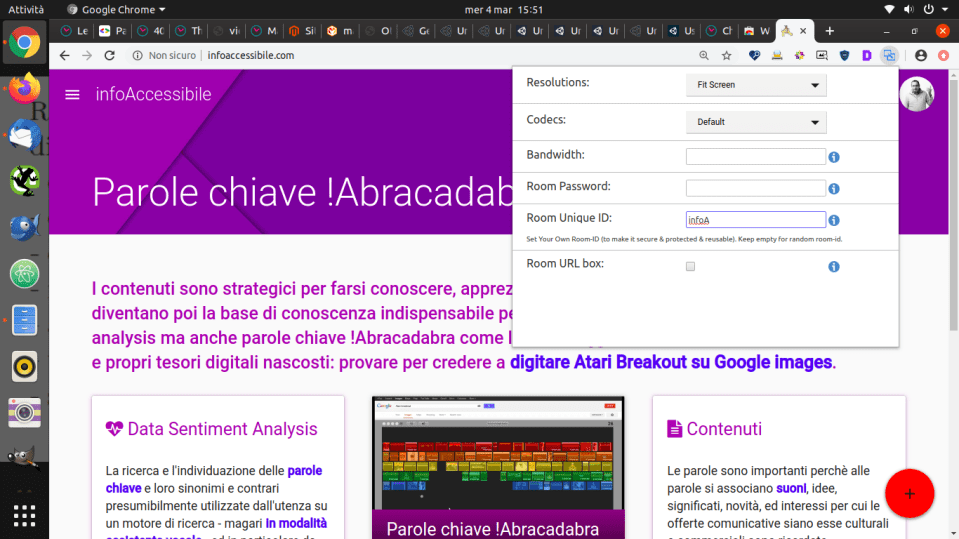
Task: Expand the Codecs dropdown
Action: (756, 122)
